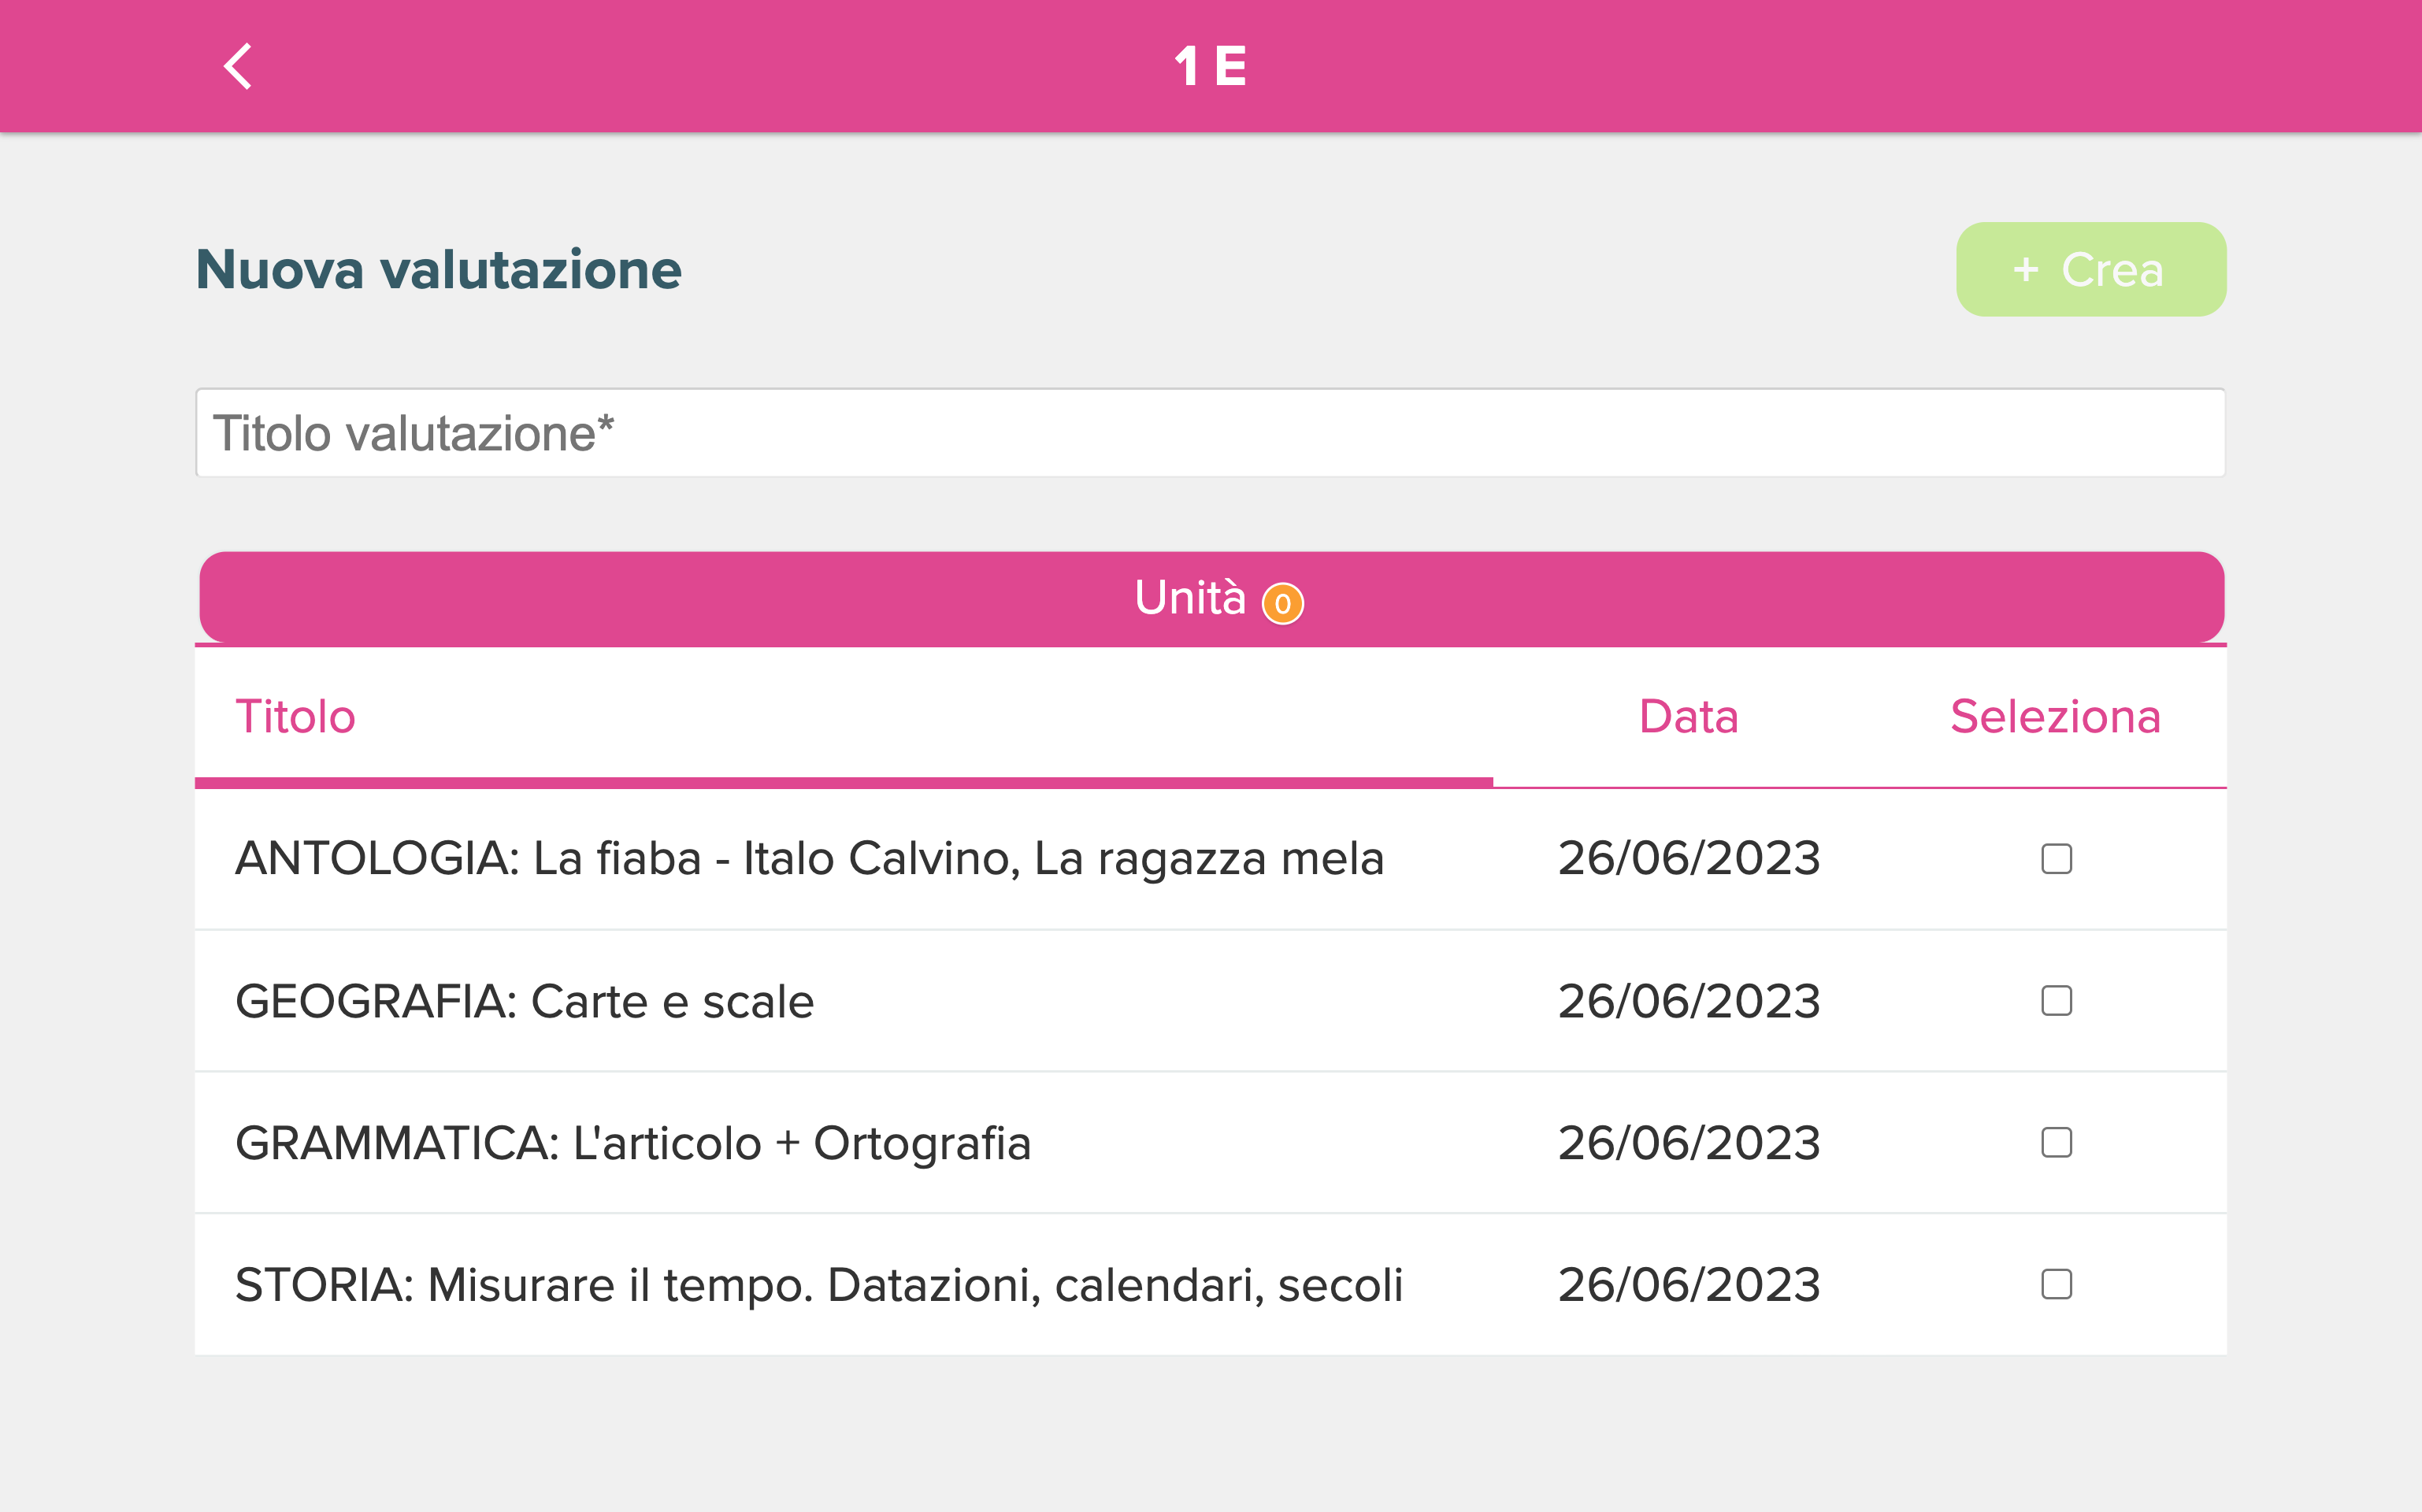Click the orange unit count badge

coord(1282,603)
